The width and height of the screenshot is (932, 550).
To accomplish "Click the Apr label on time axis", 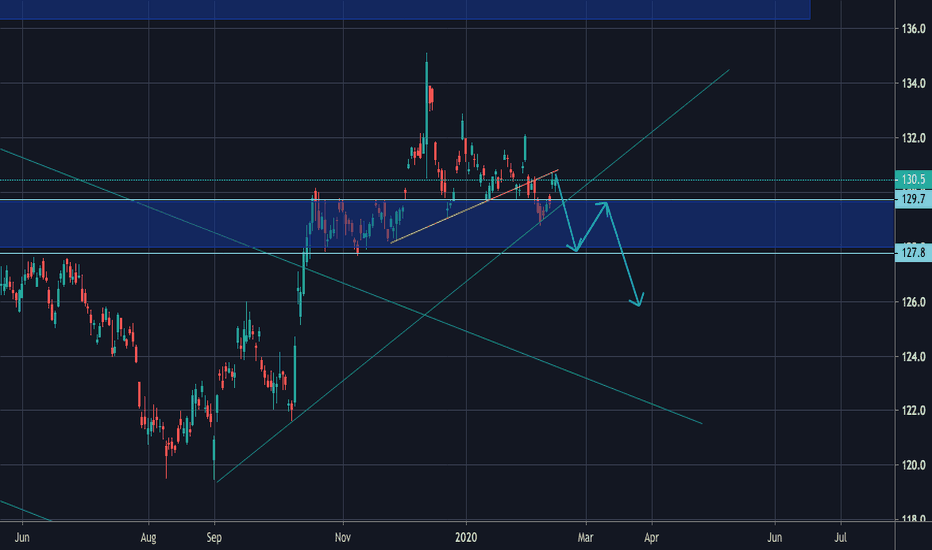I will 651,538.
